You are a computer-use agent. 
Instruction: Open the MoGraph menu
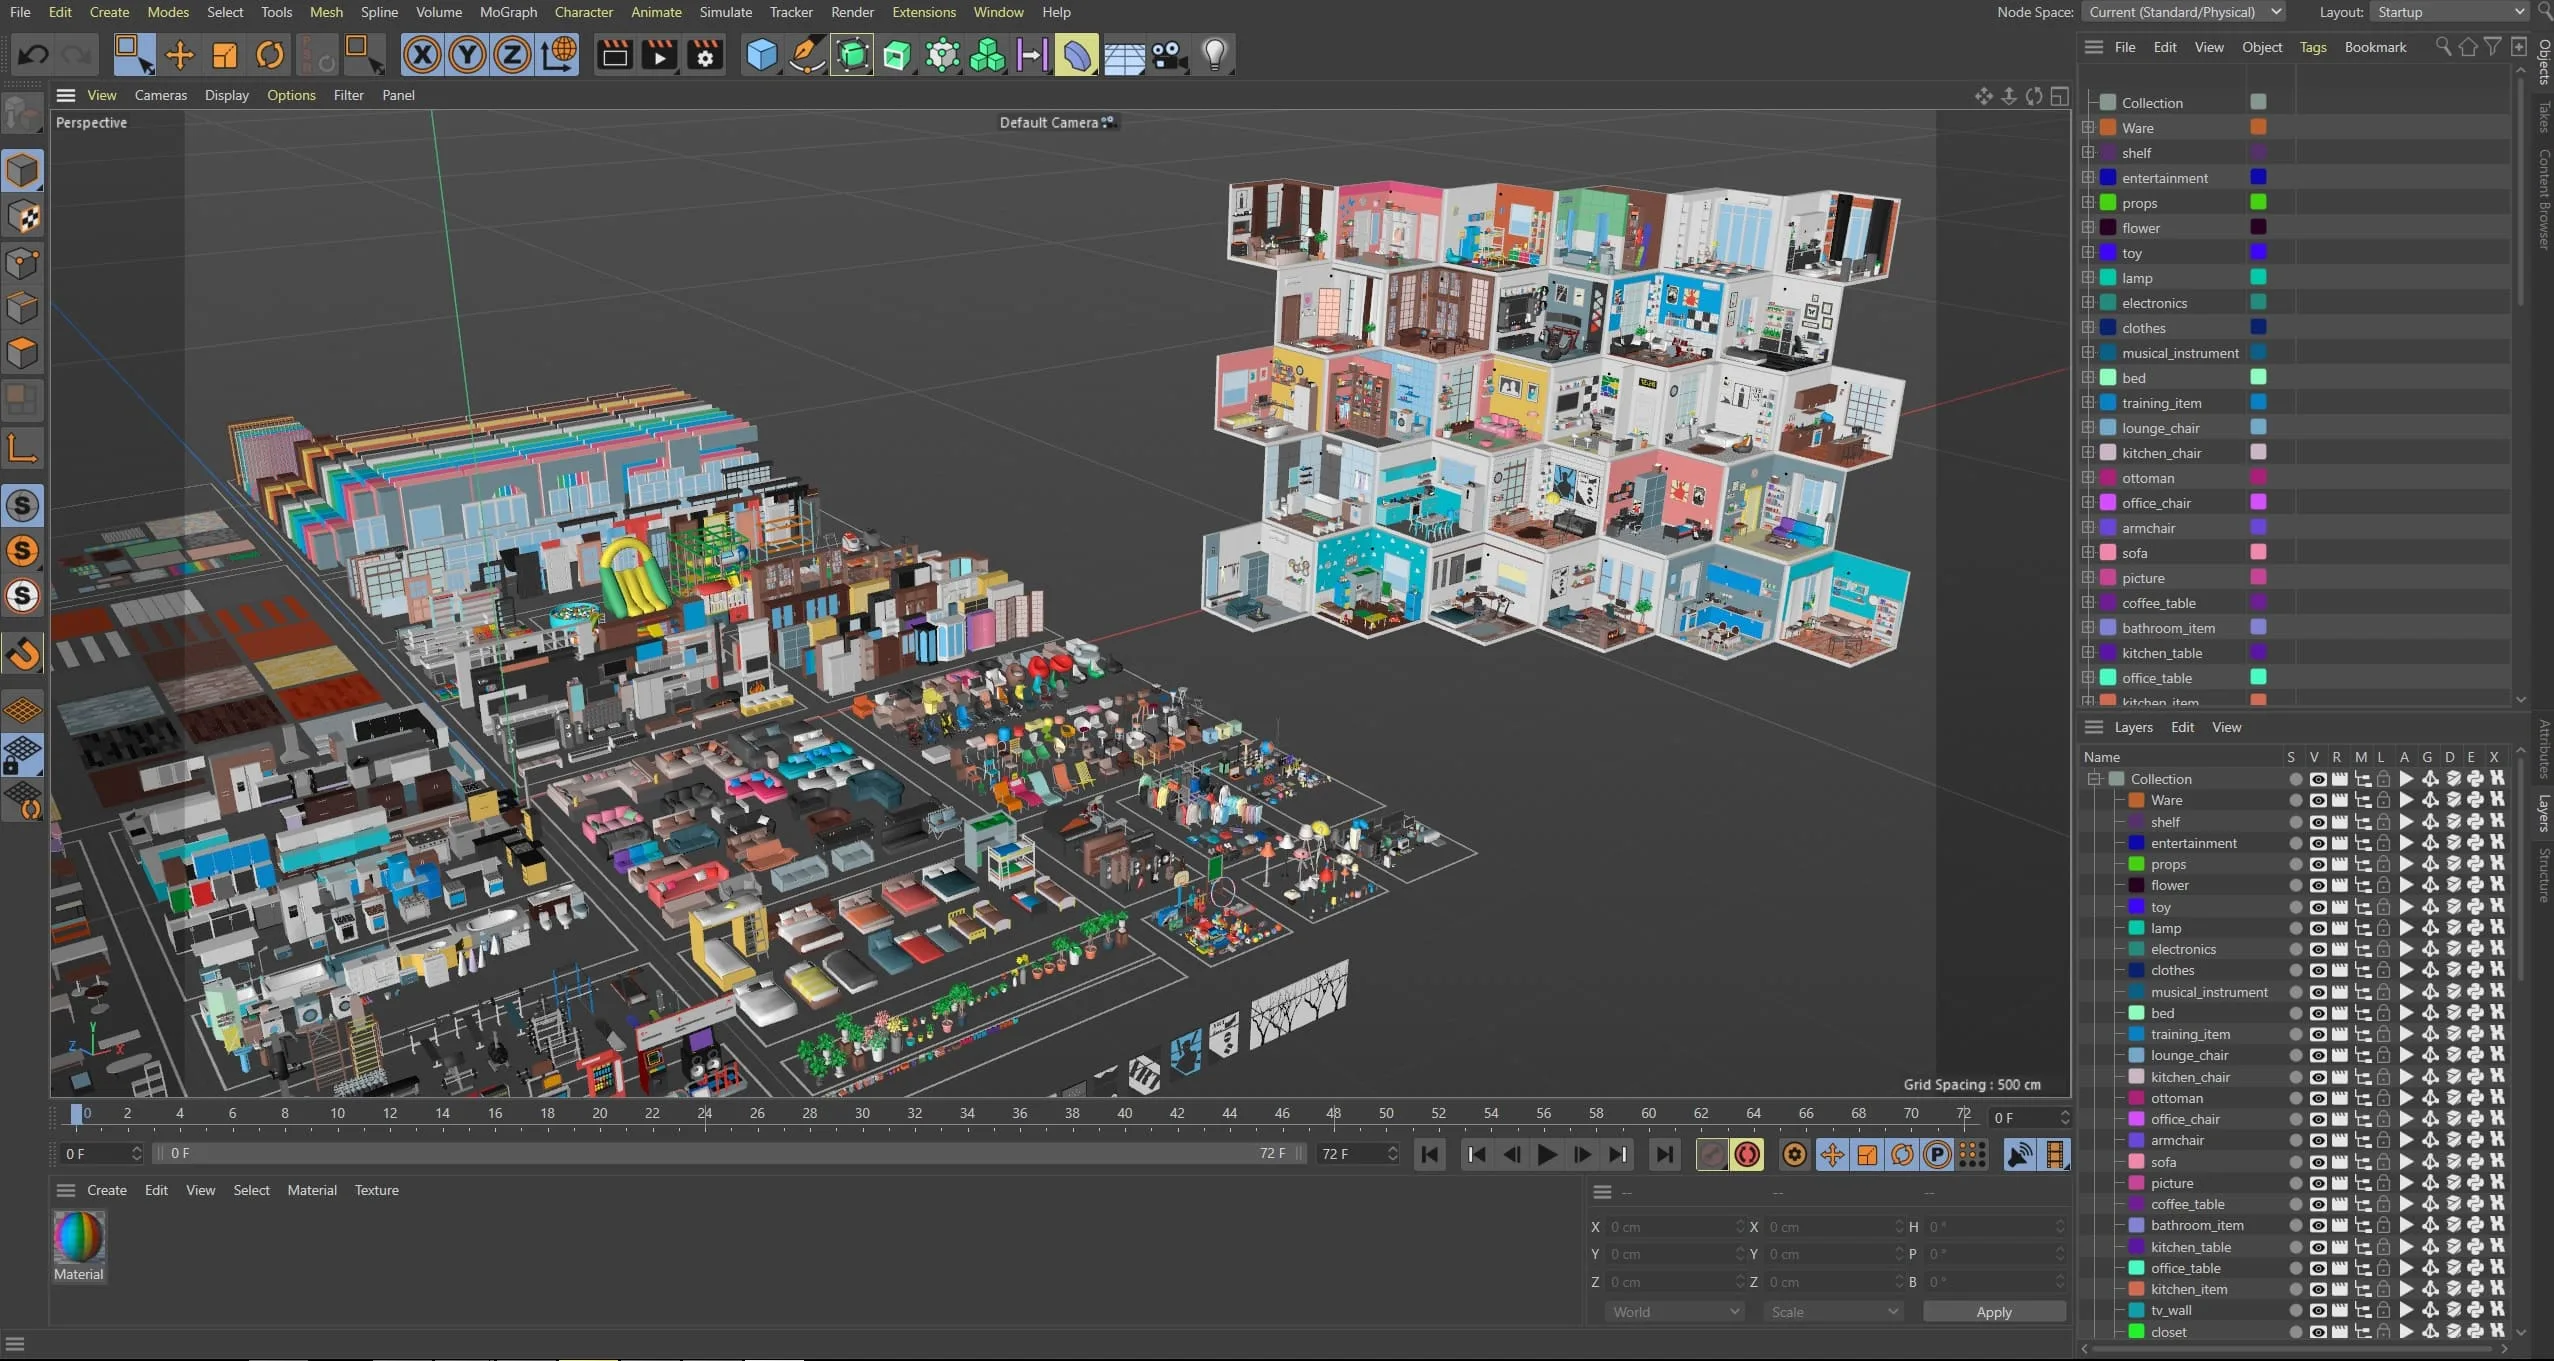(x=508, y=12)
